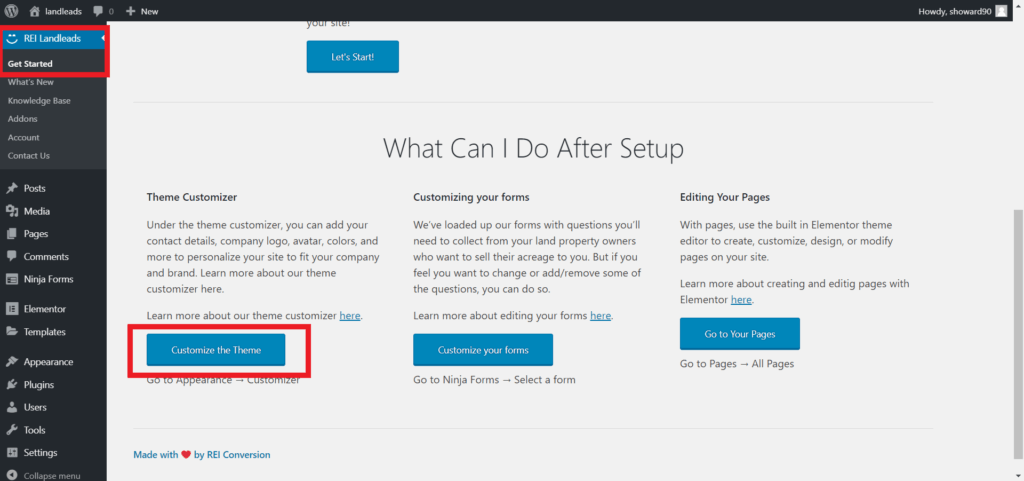Open the landleads site home icon
Screen dimensions: 1024x481
[35, 11]
